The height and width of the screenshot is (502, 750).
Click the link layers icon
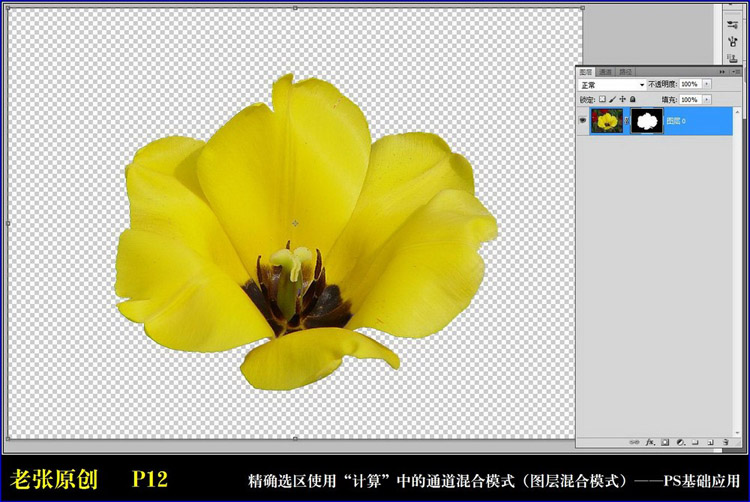(635, 441)
